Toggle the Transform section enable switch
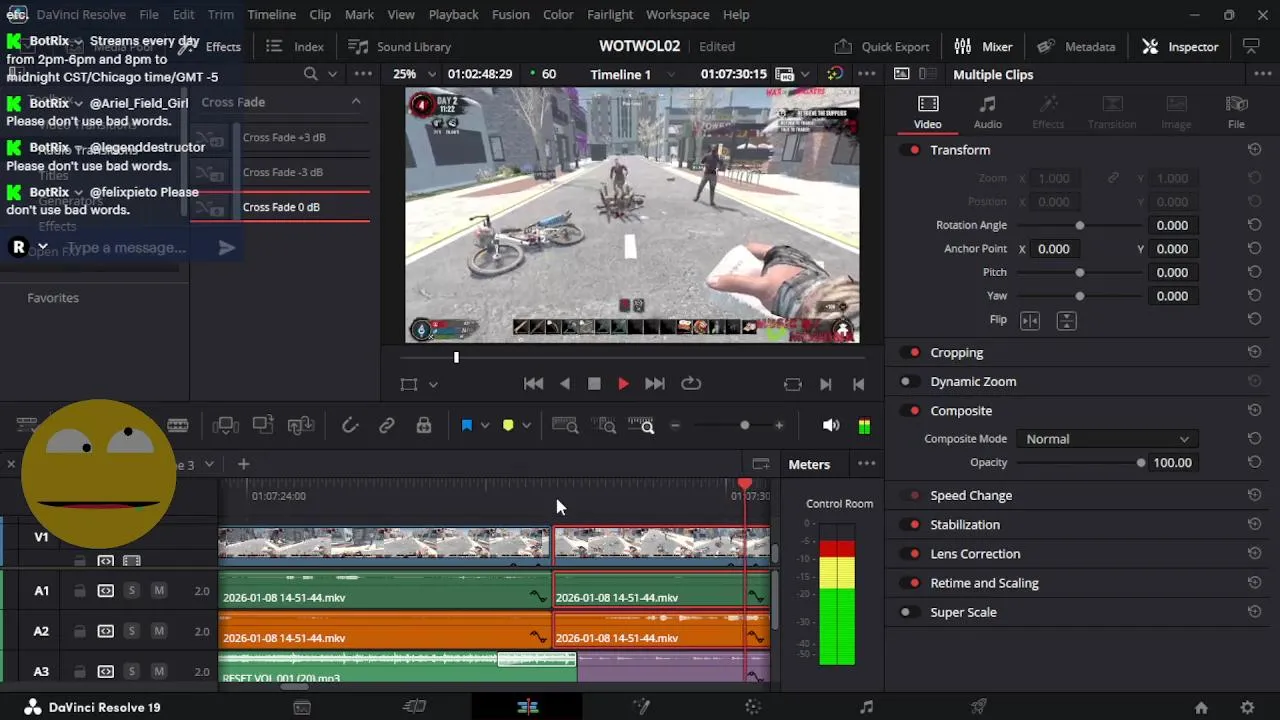Image resolution: width=1280 pixels, height=720 pixels. pos(910,150)
